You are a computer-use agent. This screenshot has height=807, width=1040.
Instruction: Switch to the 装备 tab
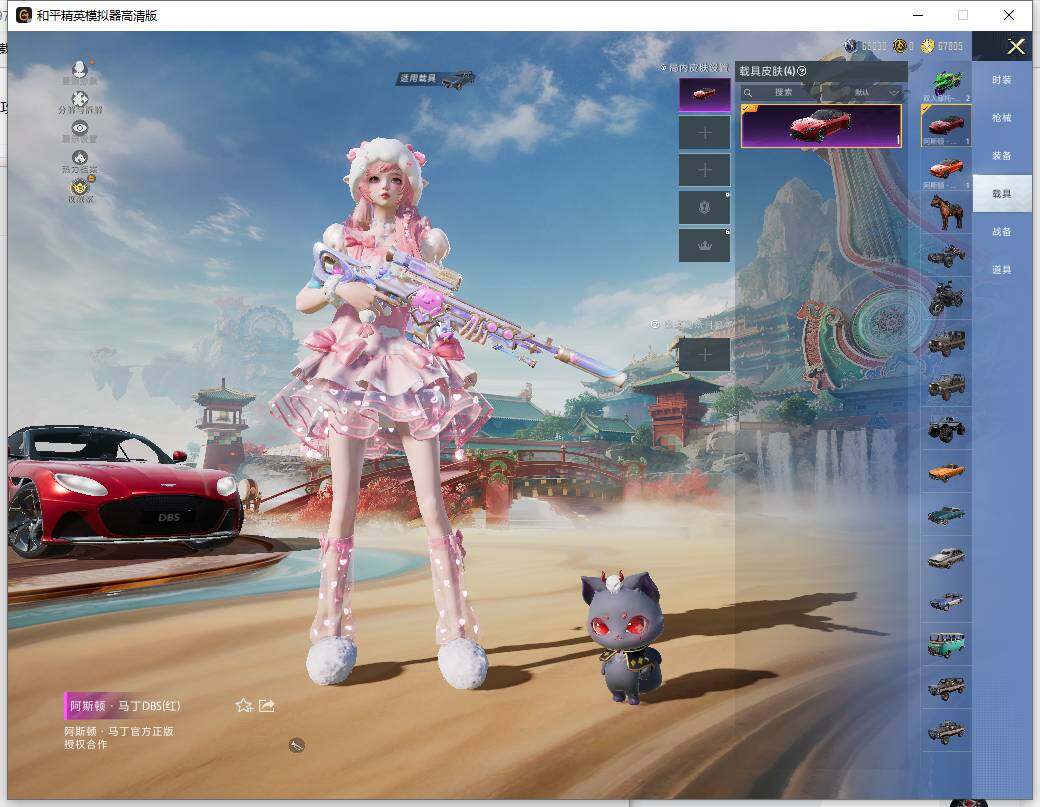(x=1002, y=156)
